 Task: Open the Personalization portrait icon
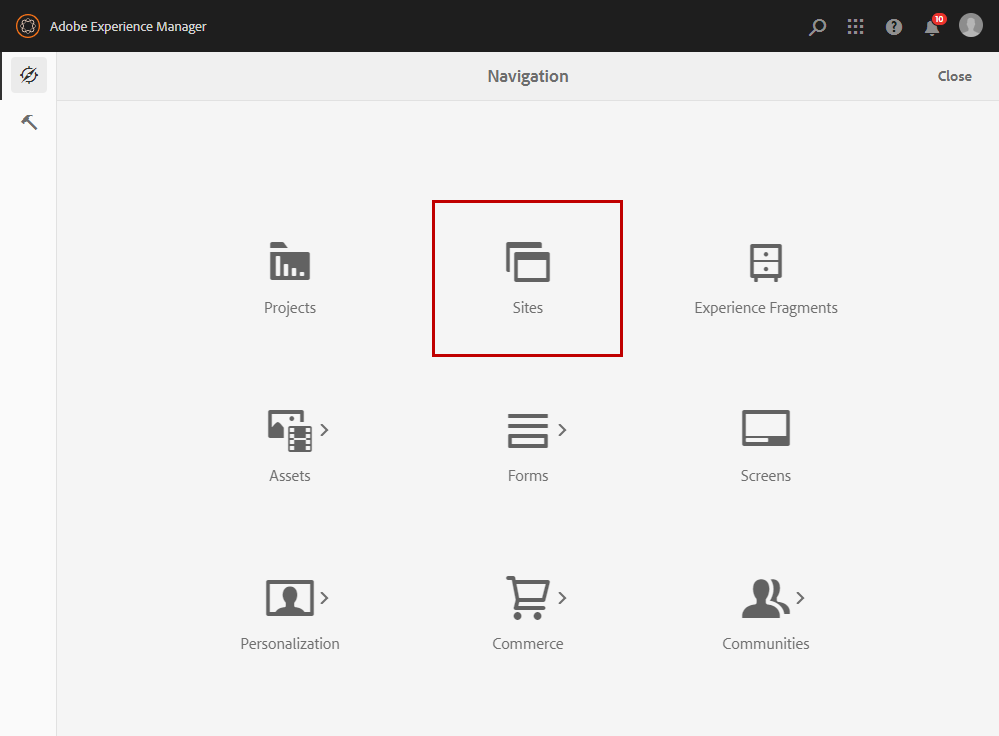coord(289,598)
